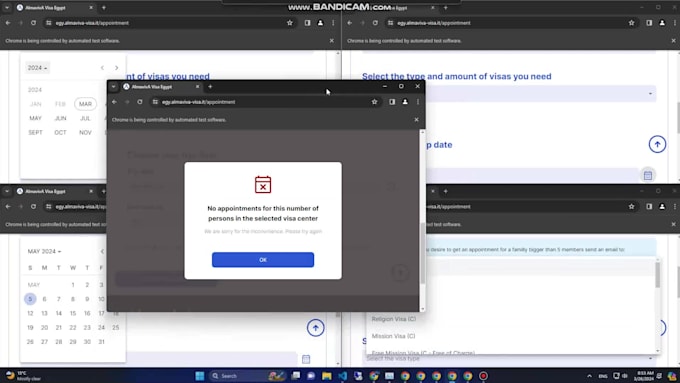Dismiss automation infobar in front window
680x383 pixels.
(416, 120)
